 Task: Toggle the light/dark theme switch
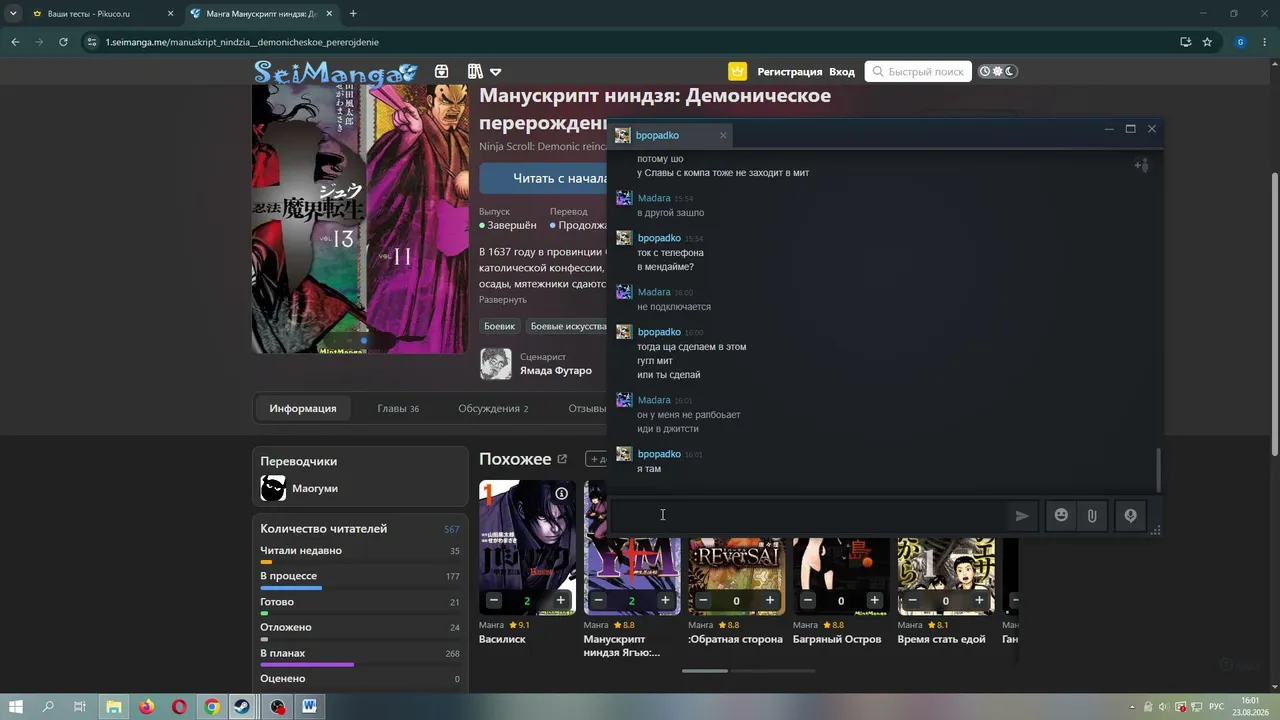pos(998,72)
